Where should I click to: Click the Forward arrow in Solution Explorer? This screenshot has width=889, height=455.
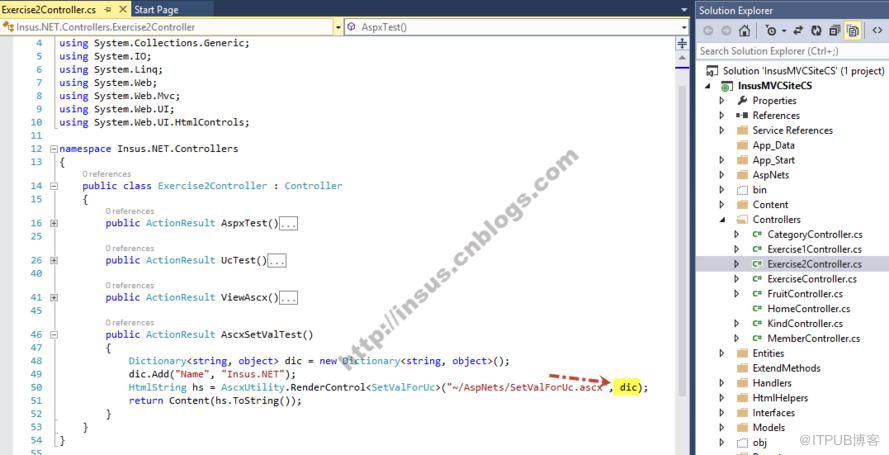tap(726, 31)
